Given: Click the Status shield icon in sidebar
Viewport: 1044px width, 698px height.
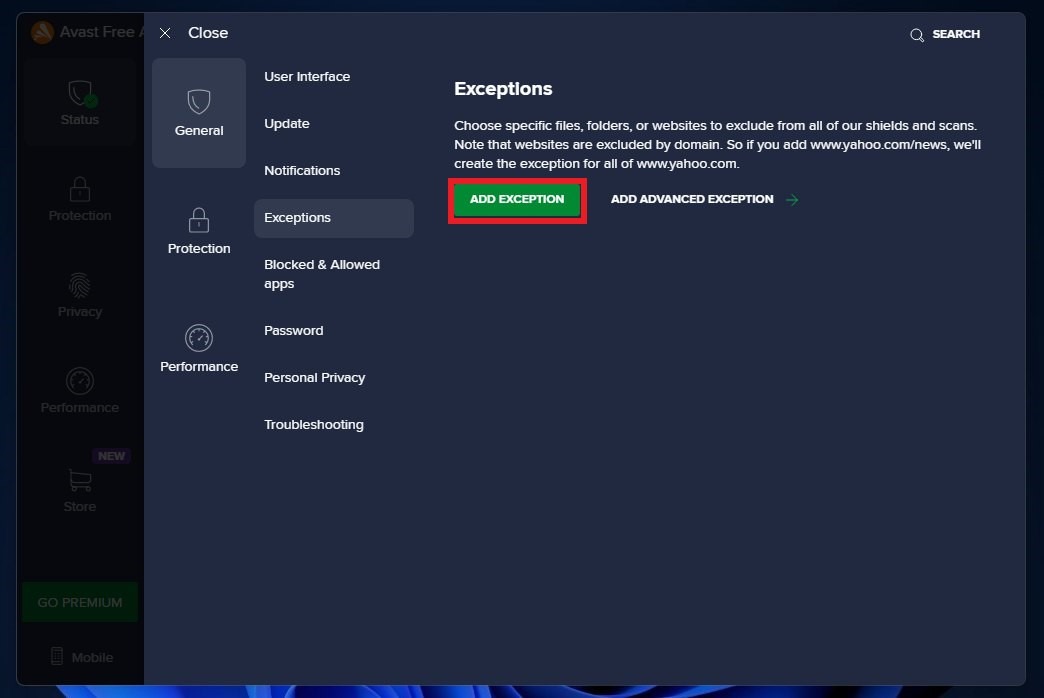Looking at the screenshot, I should (80, 94).
